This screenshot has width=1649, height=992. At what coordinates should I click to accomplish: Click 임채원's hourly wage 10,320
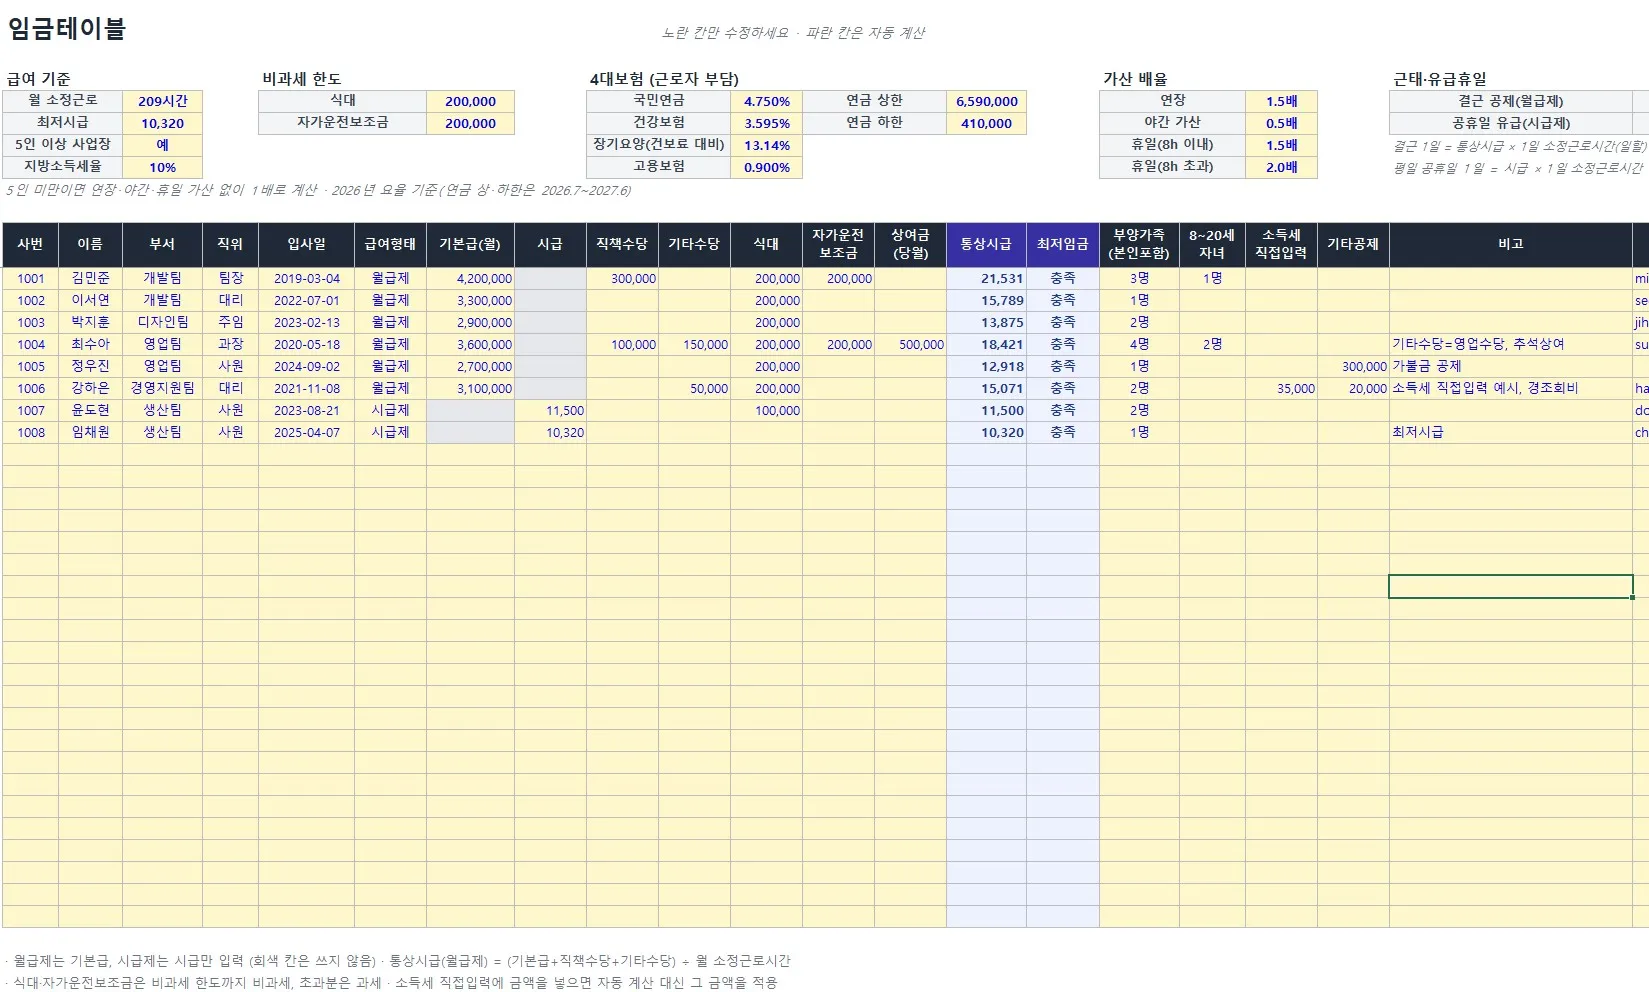[550, 432]
